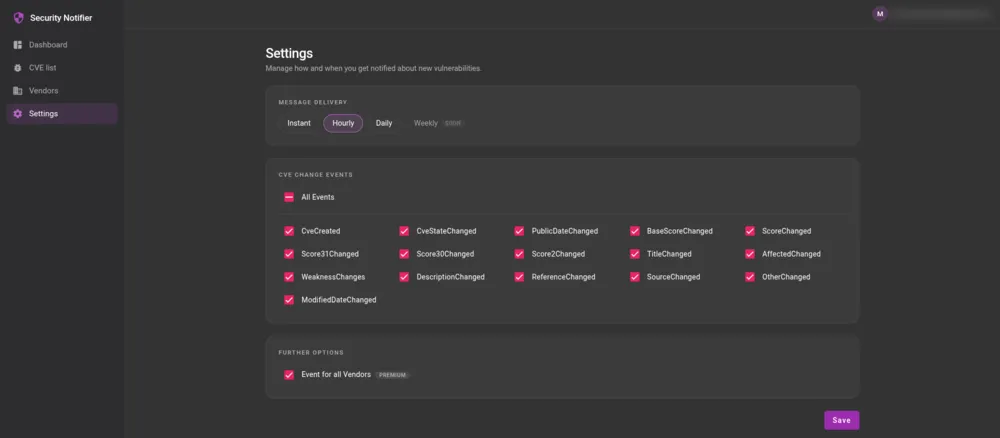Click the CVE list bug icon
Viewport: 1000px width, 438px height.
coord(18,68)
